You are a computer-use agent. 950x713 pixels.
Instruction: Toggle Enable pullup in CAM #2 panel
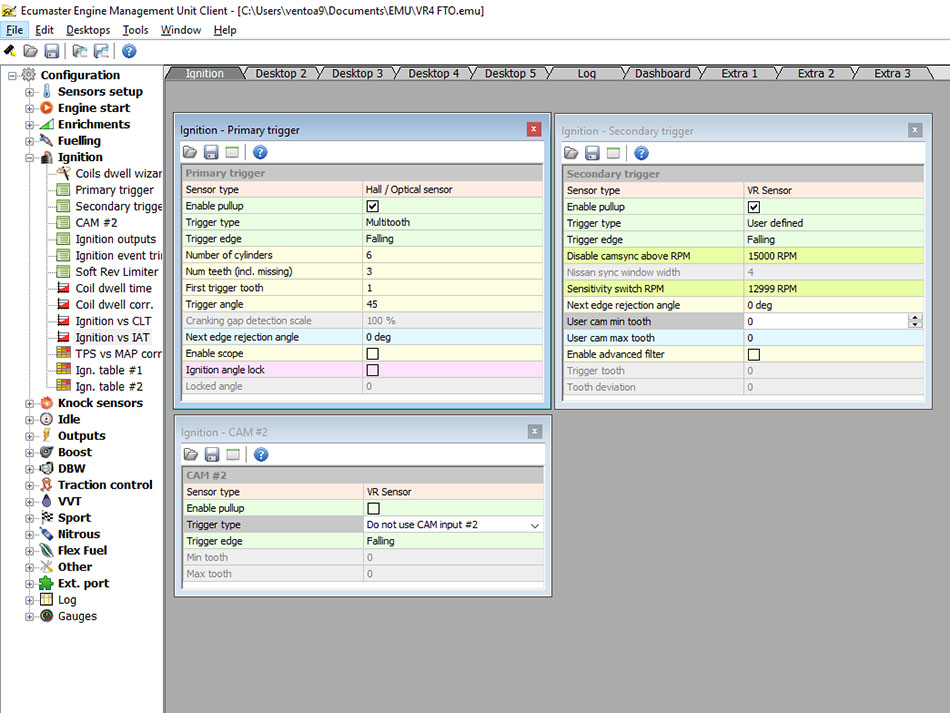click(374, 508)
